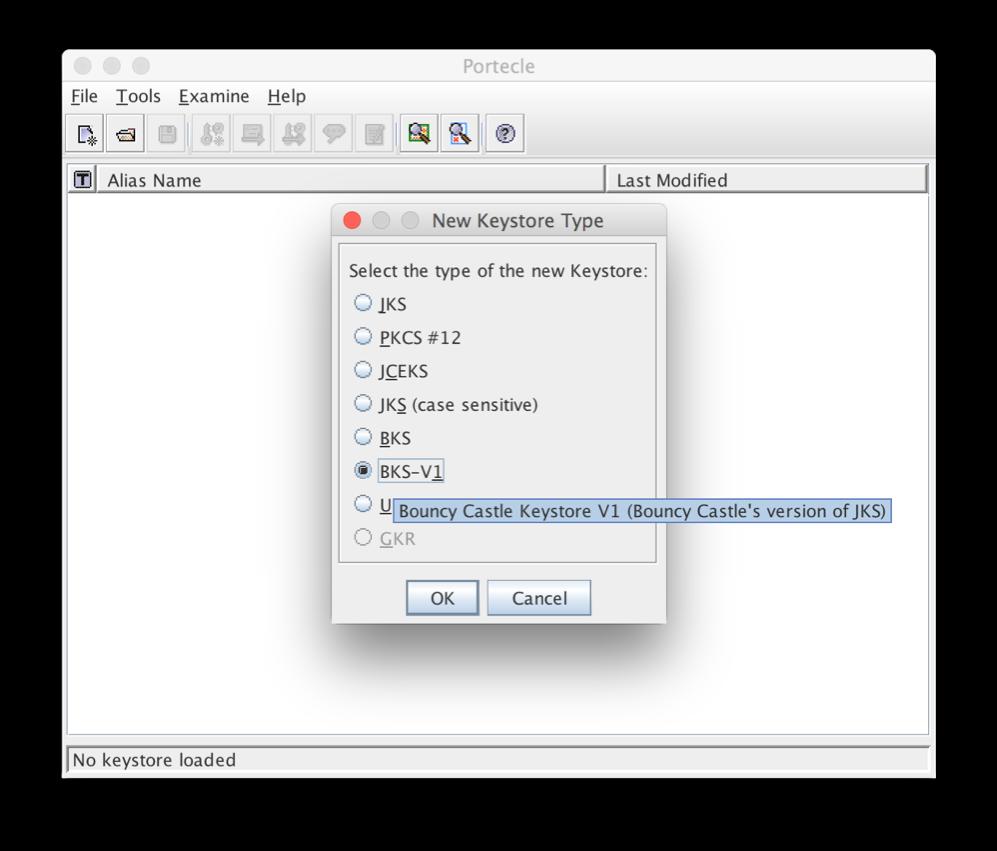Click the Save Keystore disk icon

(x=167, y=134)
